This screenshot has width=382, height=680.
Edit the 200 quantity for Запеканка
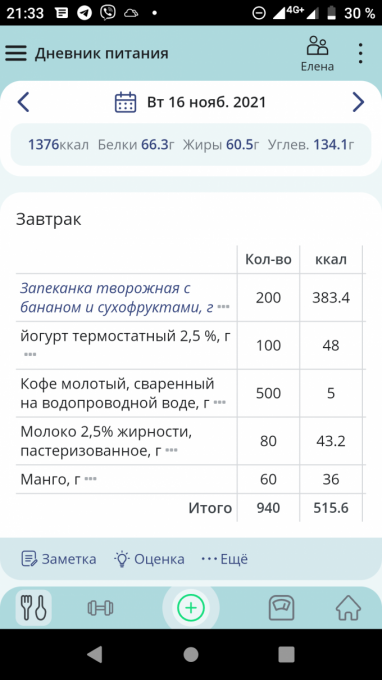(268, 298)
